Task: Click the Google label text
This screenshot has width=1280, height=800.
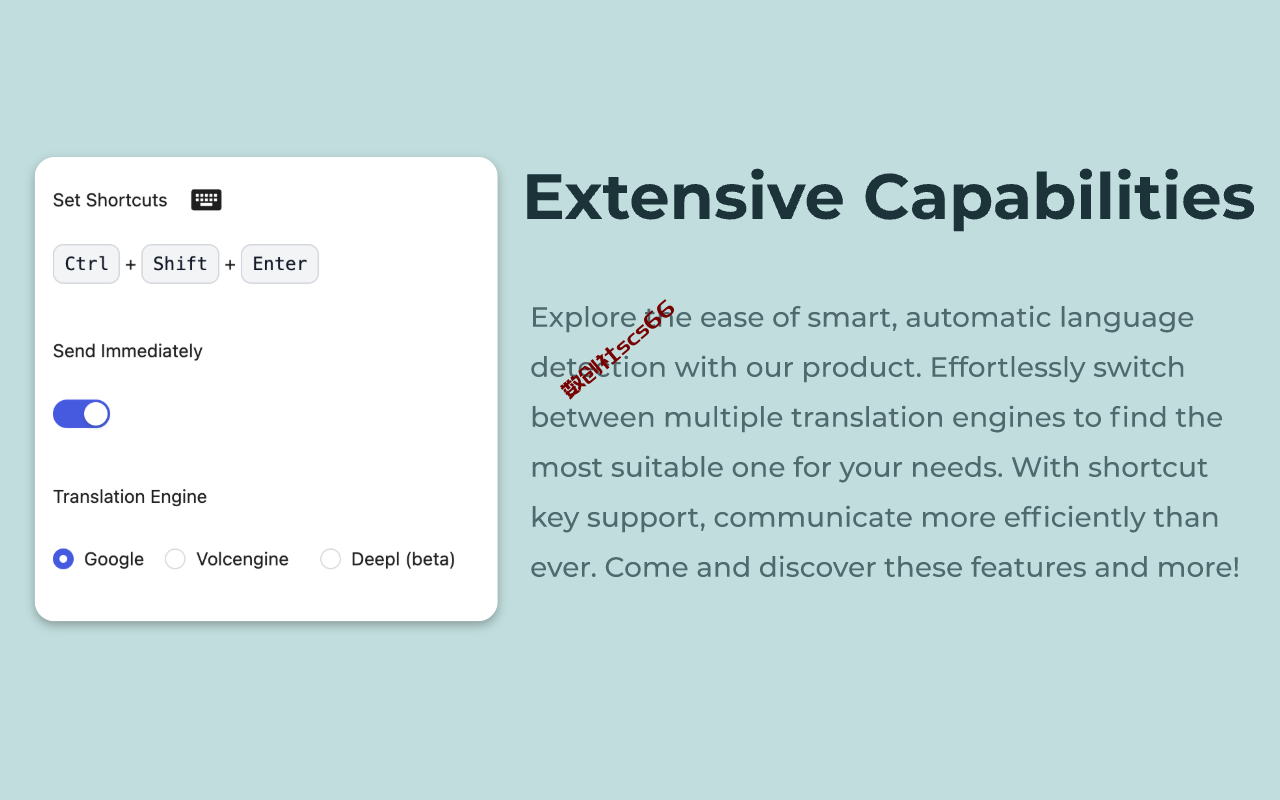Action: (x=114, y=559)
